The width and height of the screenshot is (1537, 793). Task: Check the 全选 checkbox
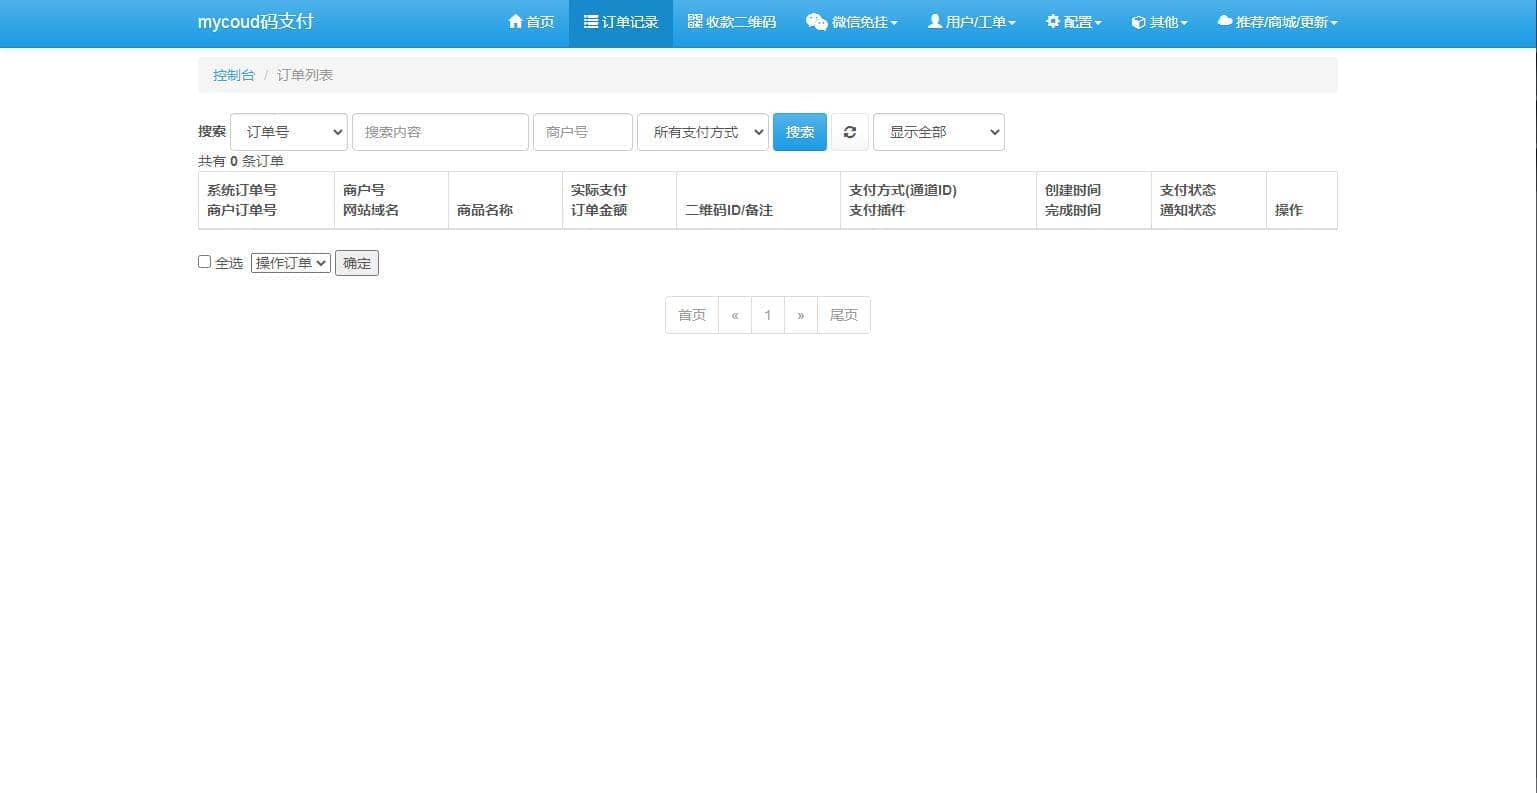coord(205,262)
